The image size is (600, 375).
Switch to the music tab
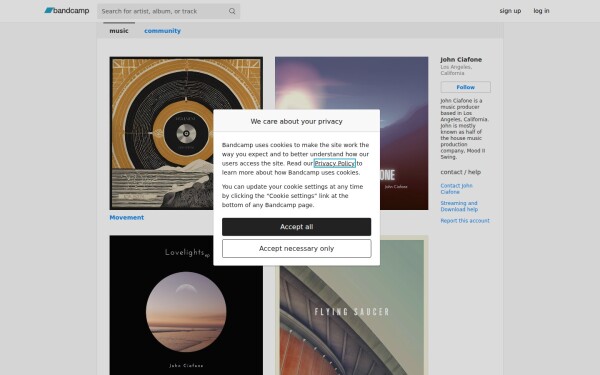119,31
